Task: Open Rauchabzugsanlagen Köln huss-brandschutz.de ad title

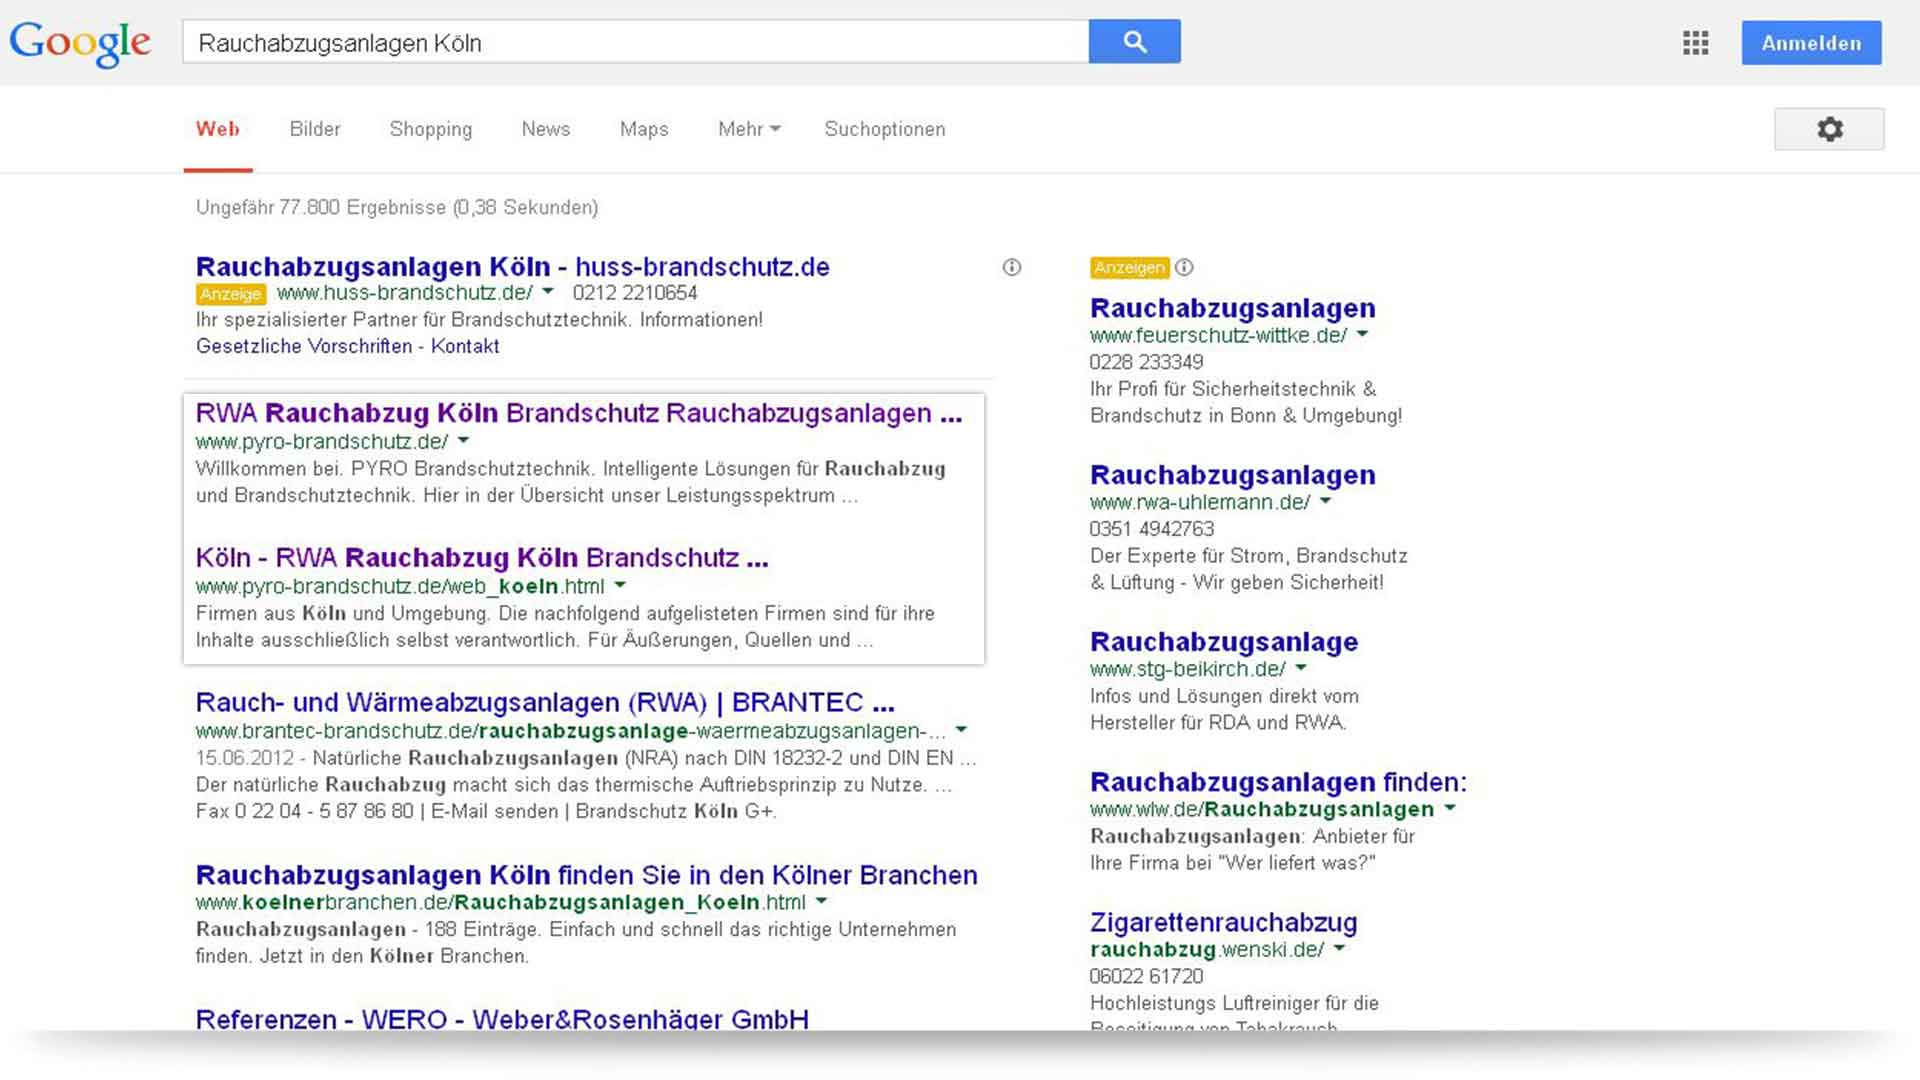Action: [512, 267]
